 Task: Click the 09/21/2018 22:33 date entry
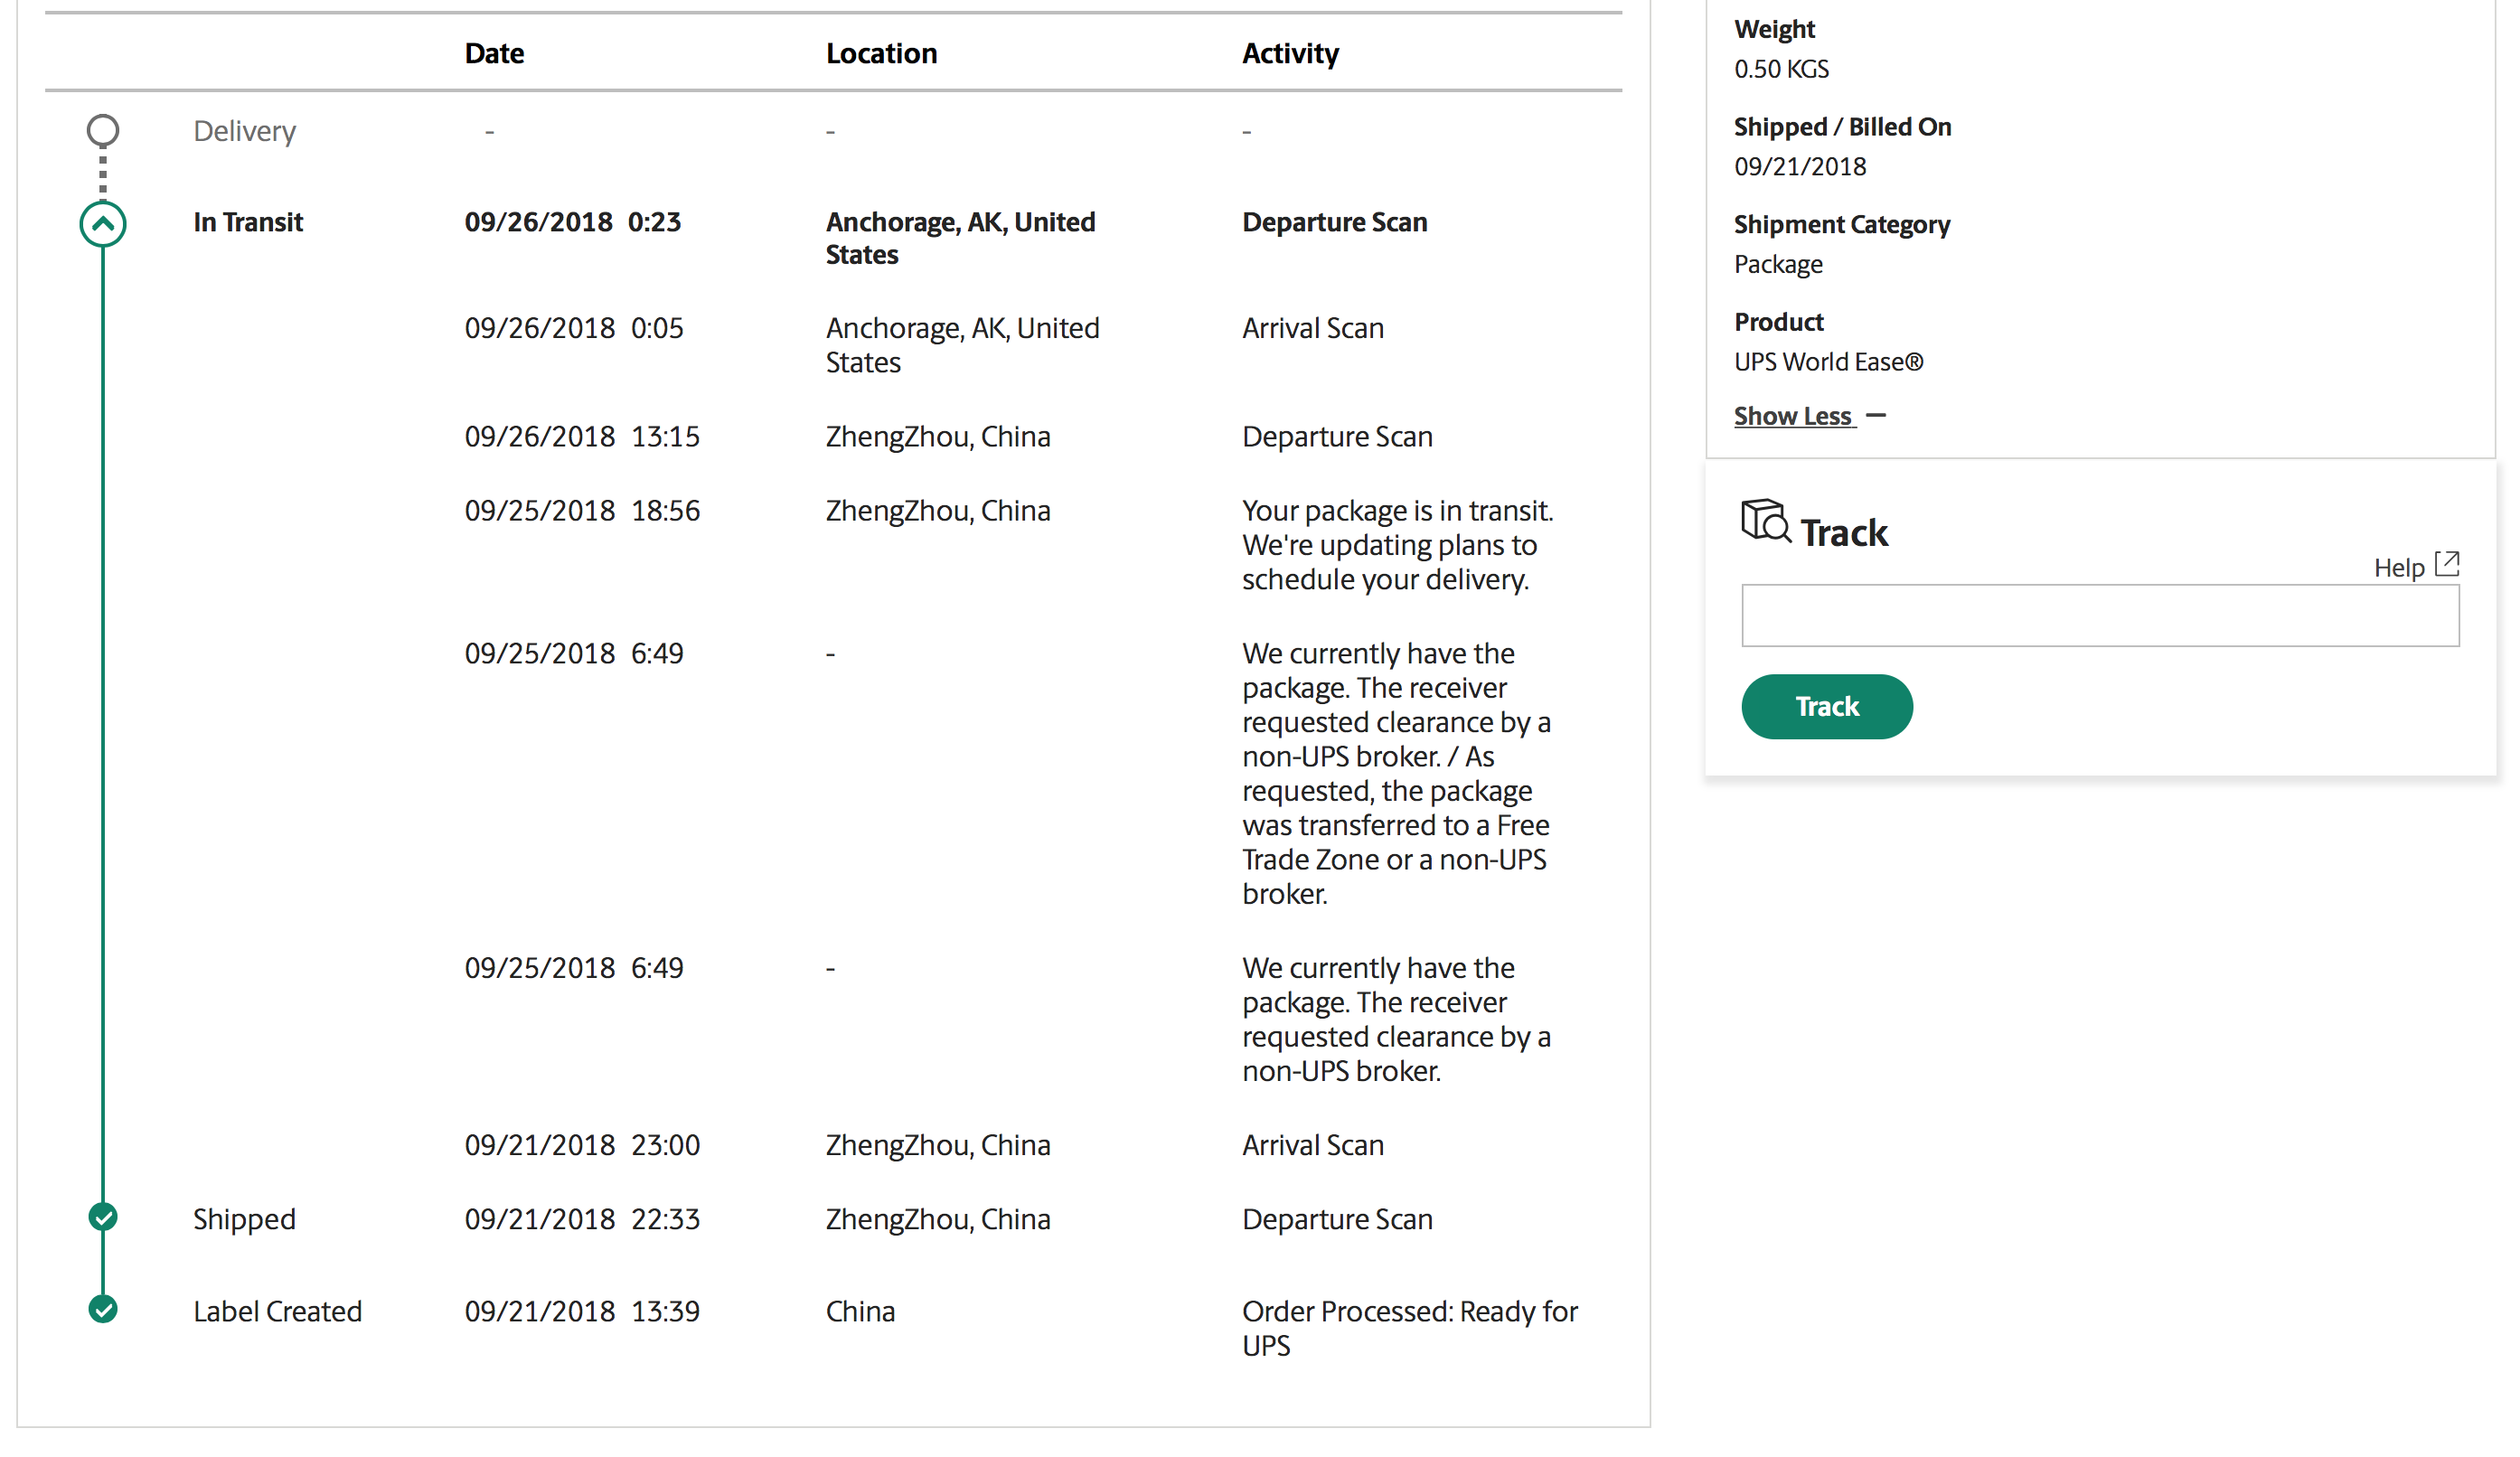pos(582,1218)
